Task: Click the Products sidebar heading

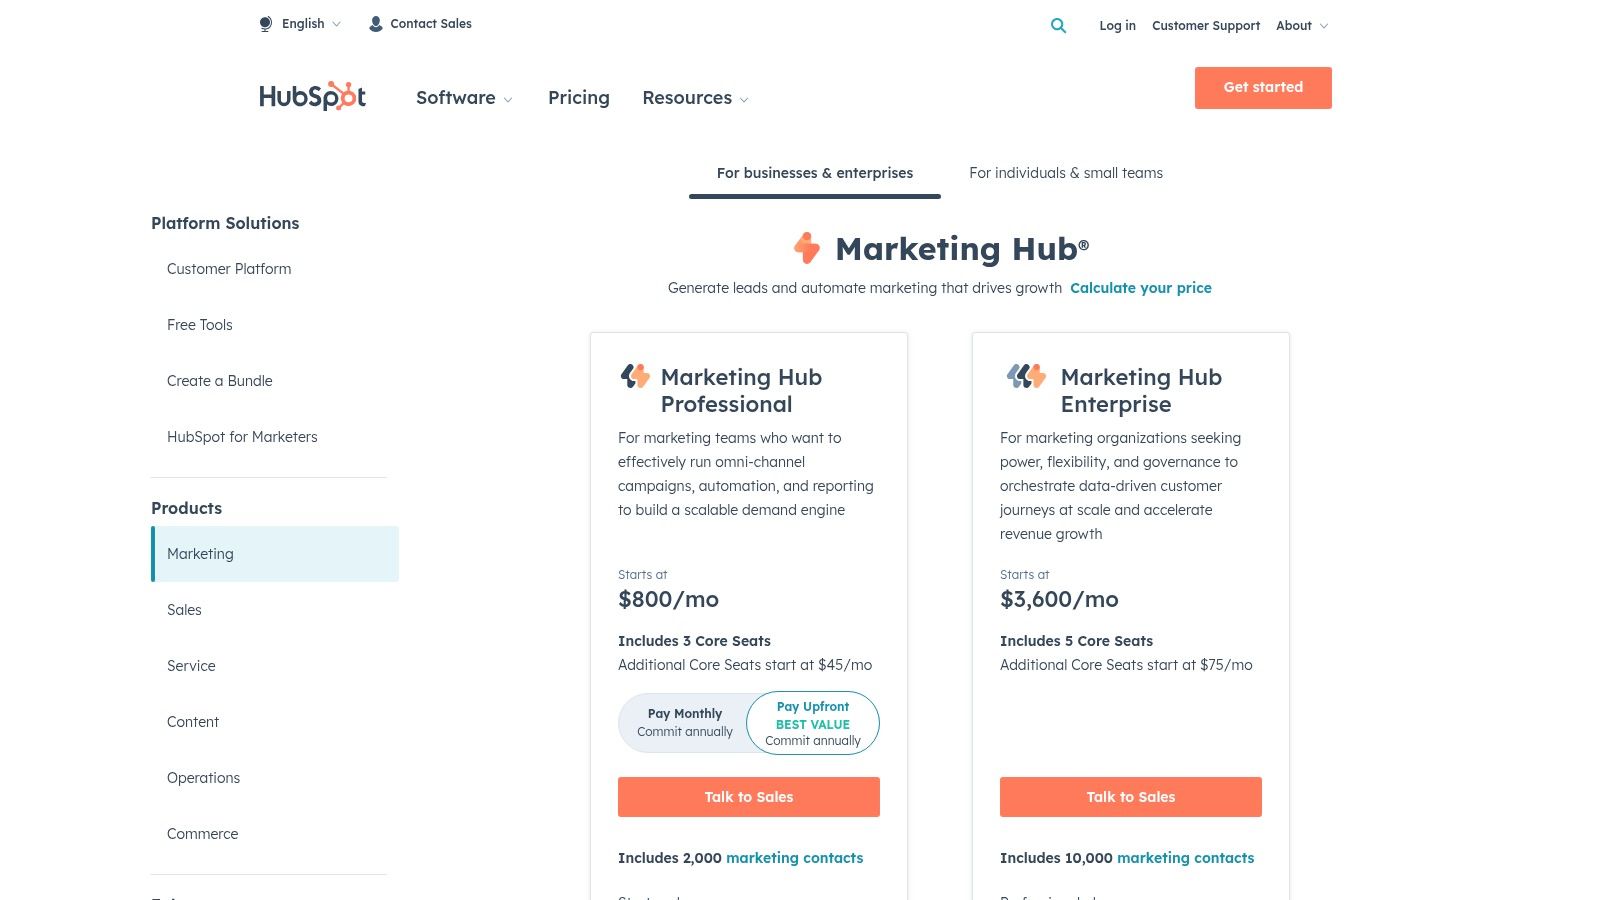Action: click(x=187, y=508)
